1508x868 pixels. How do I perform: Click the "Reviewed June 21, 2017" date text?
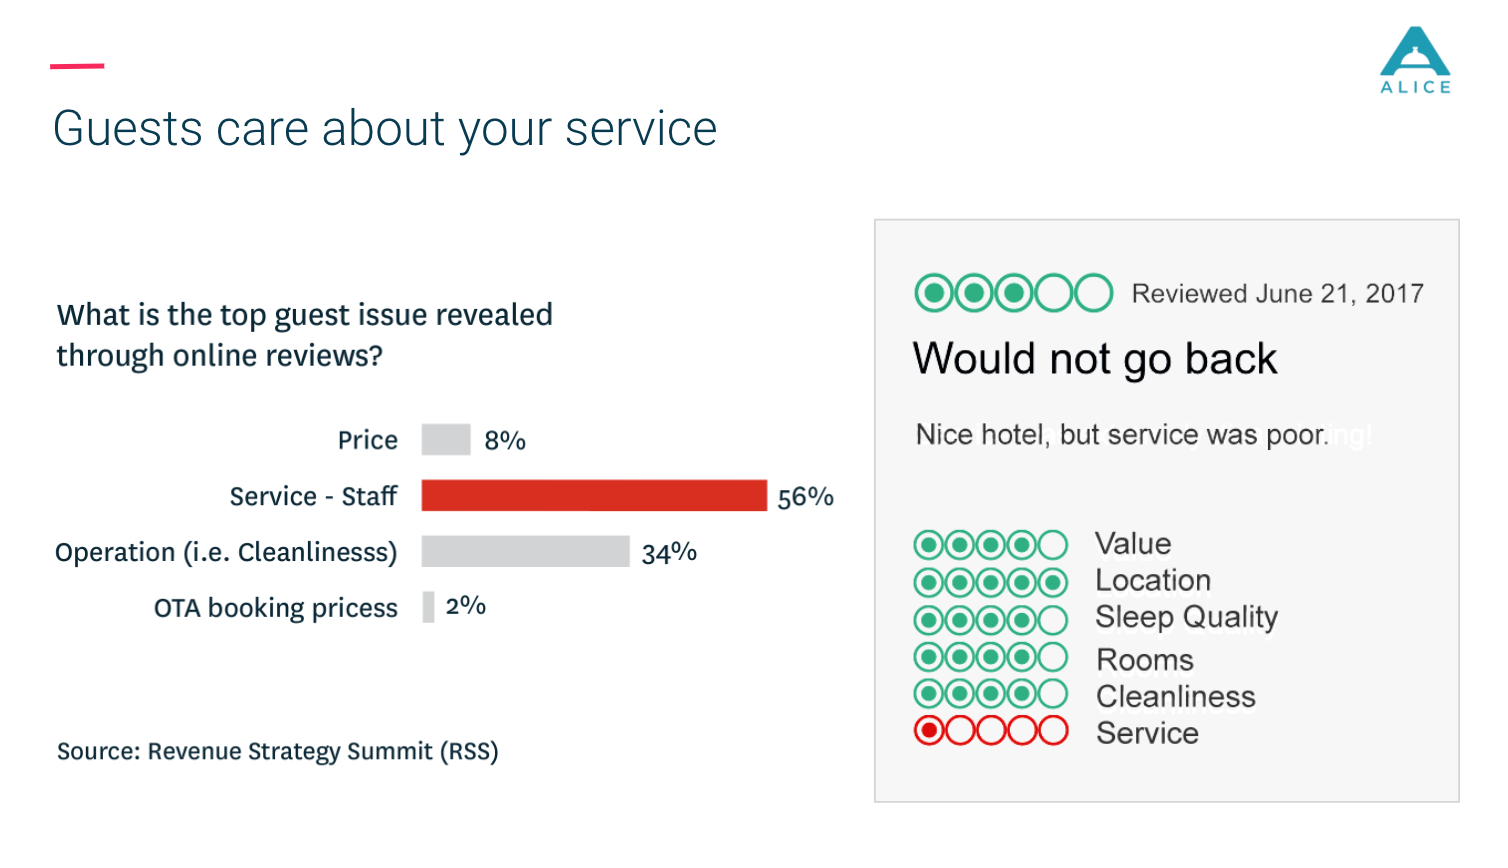[1277, 294]
